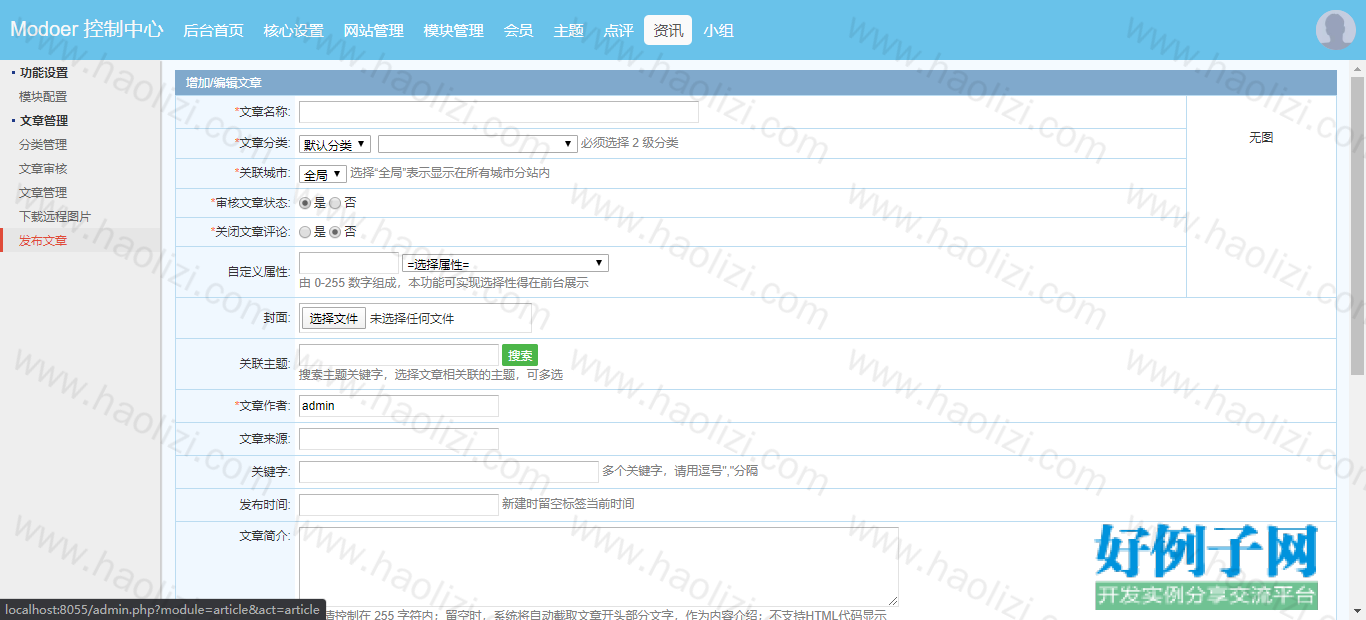Focus the 自定义属性 number field
This screenshot has height=620, width=1366.
[348, 263]
